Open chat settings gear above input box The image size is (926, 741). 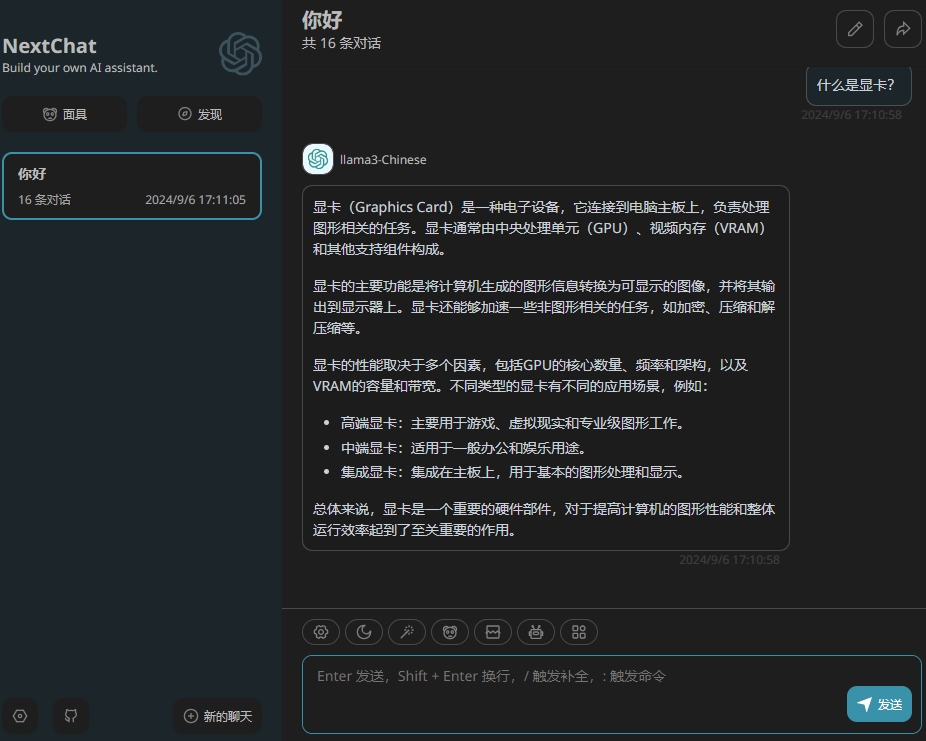(321, 631)
